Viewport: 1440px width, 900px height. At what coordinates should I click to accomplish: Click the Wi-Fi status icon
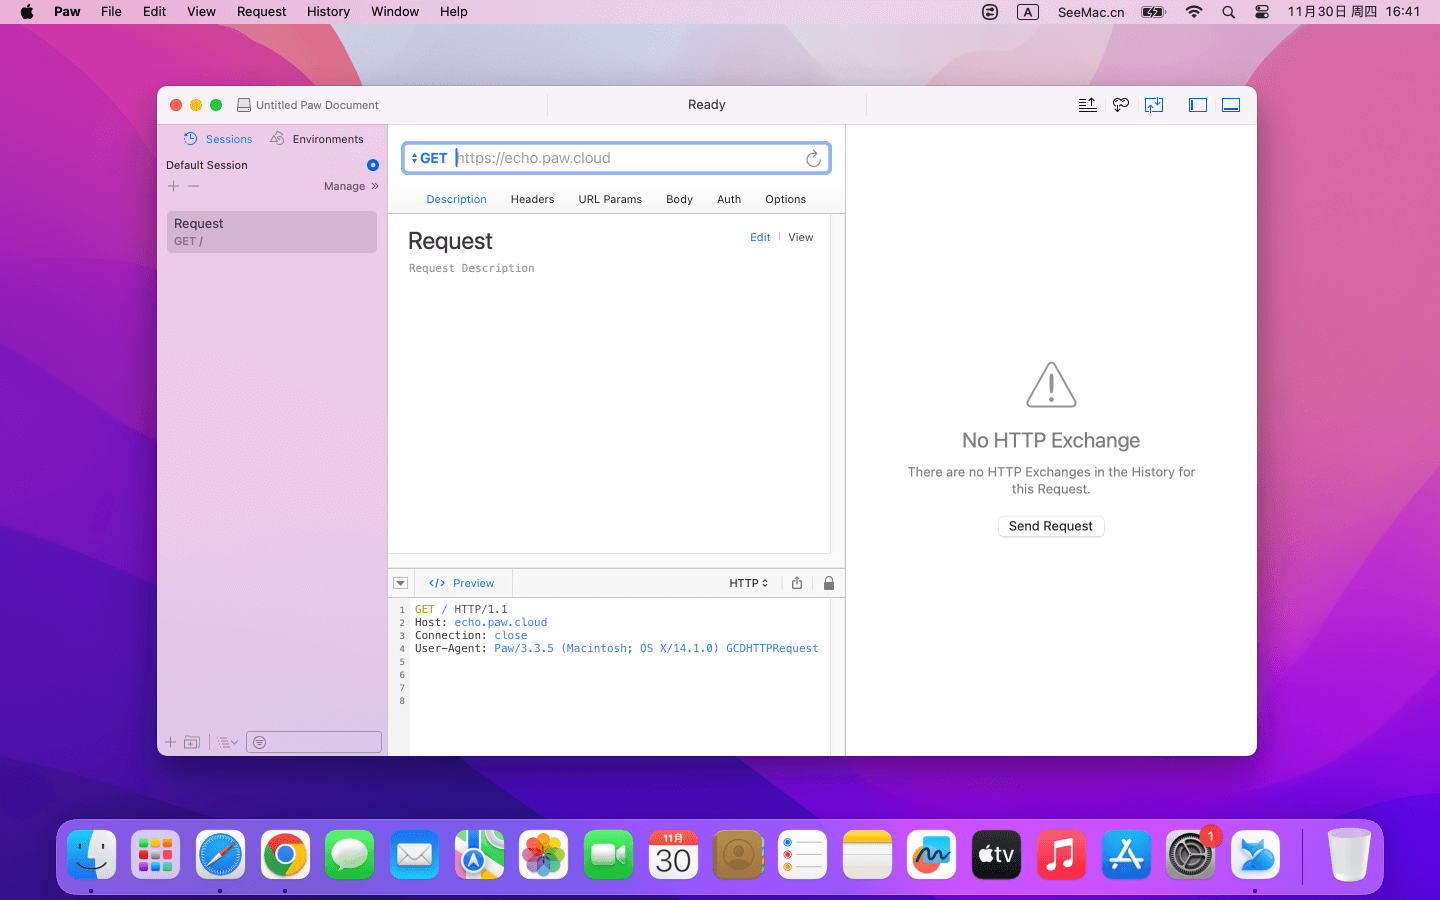click(x=1194, y=12)
